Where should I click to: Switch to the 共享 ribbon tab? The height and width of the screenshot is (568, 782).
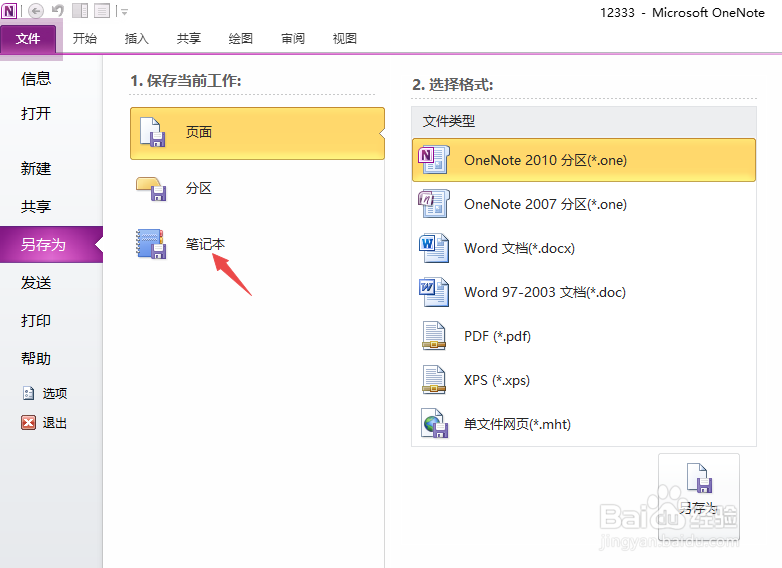pos(189,38)
